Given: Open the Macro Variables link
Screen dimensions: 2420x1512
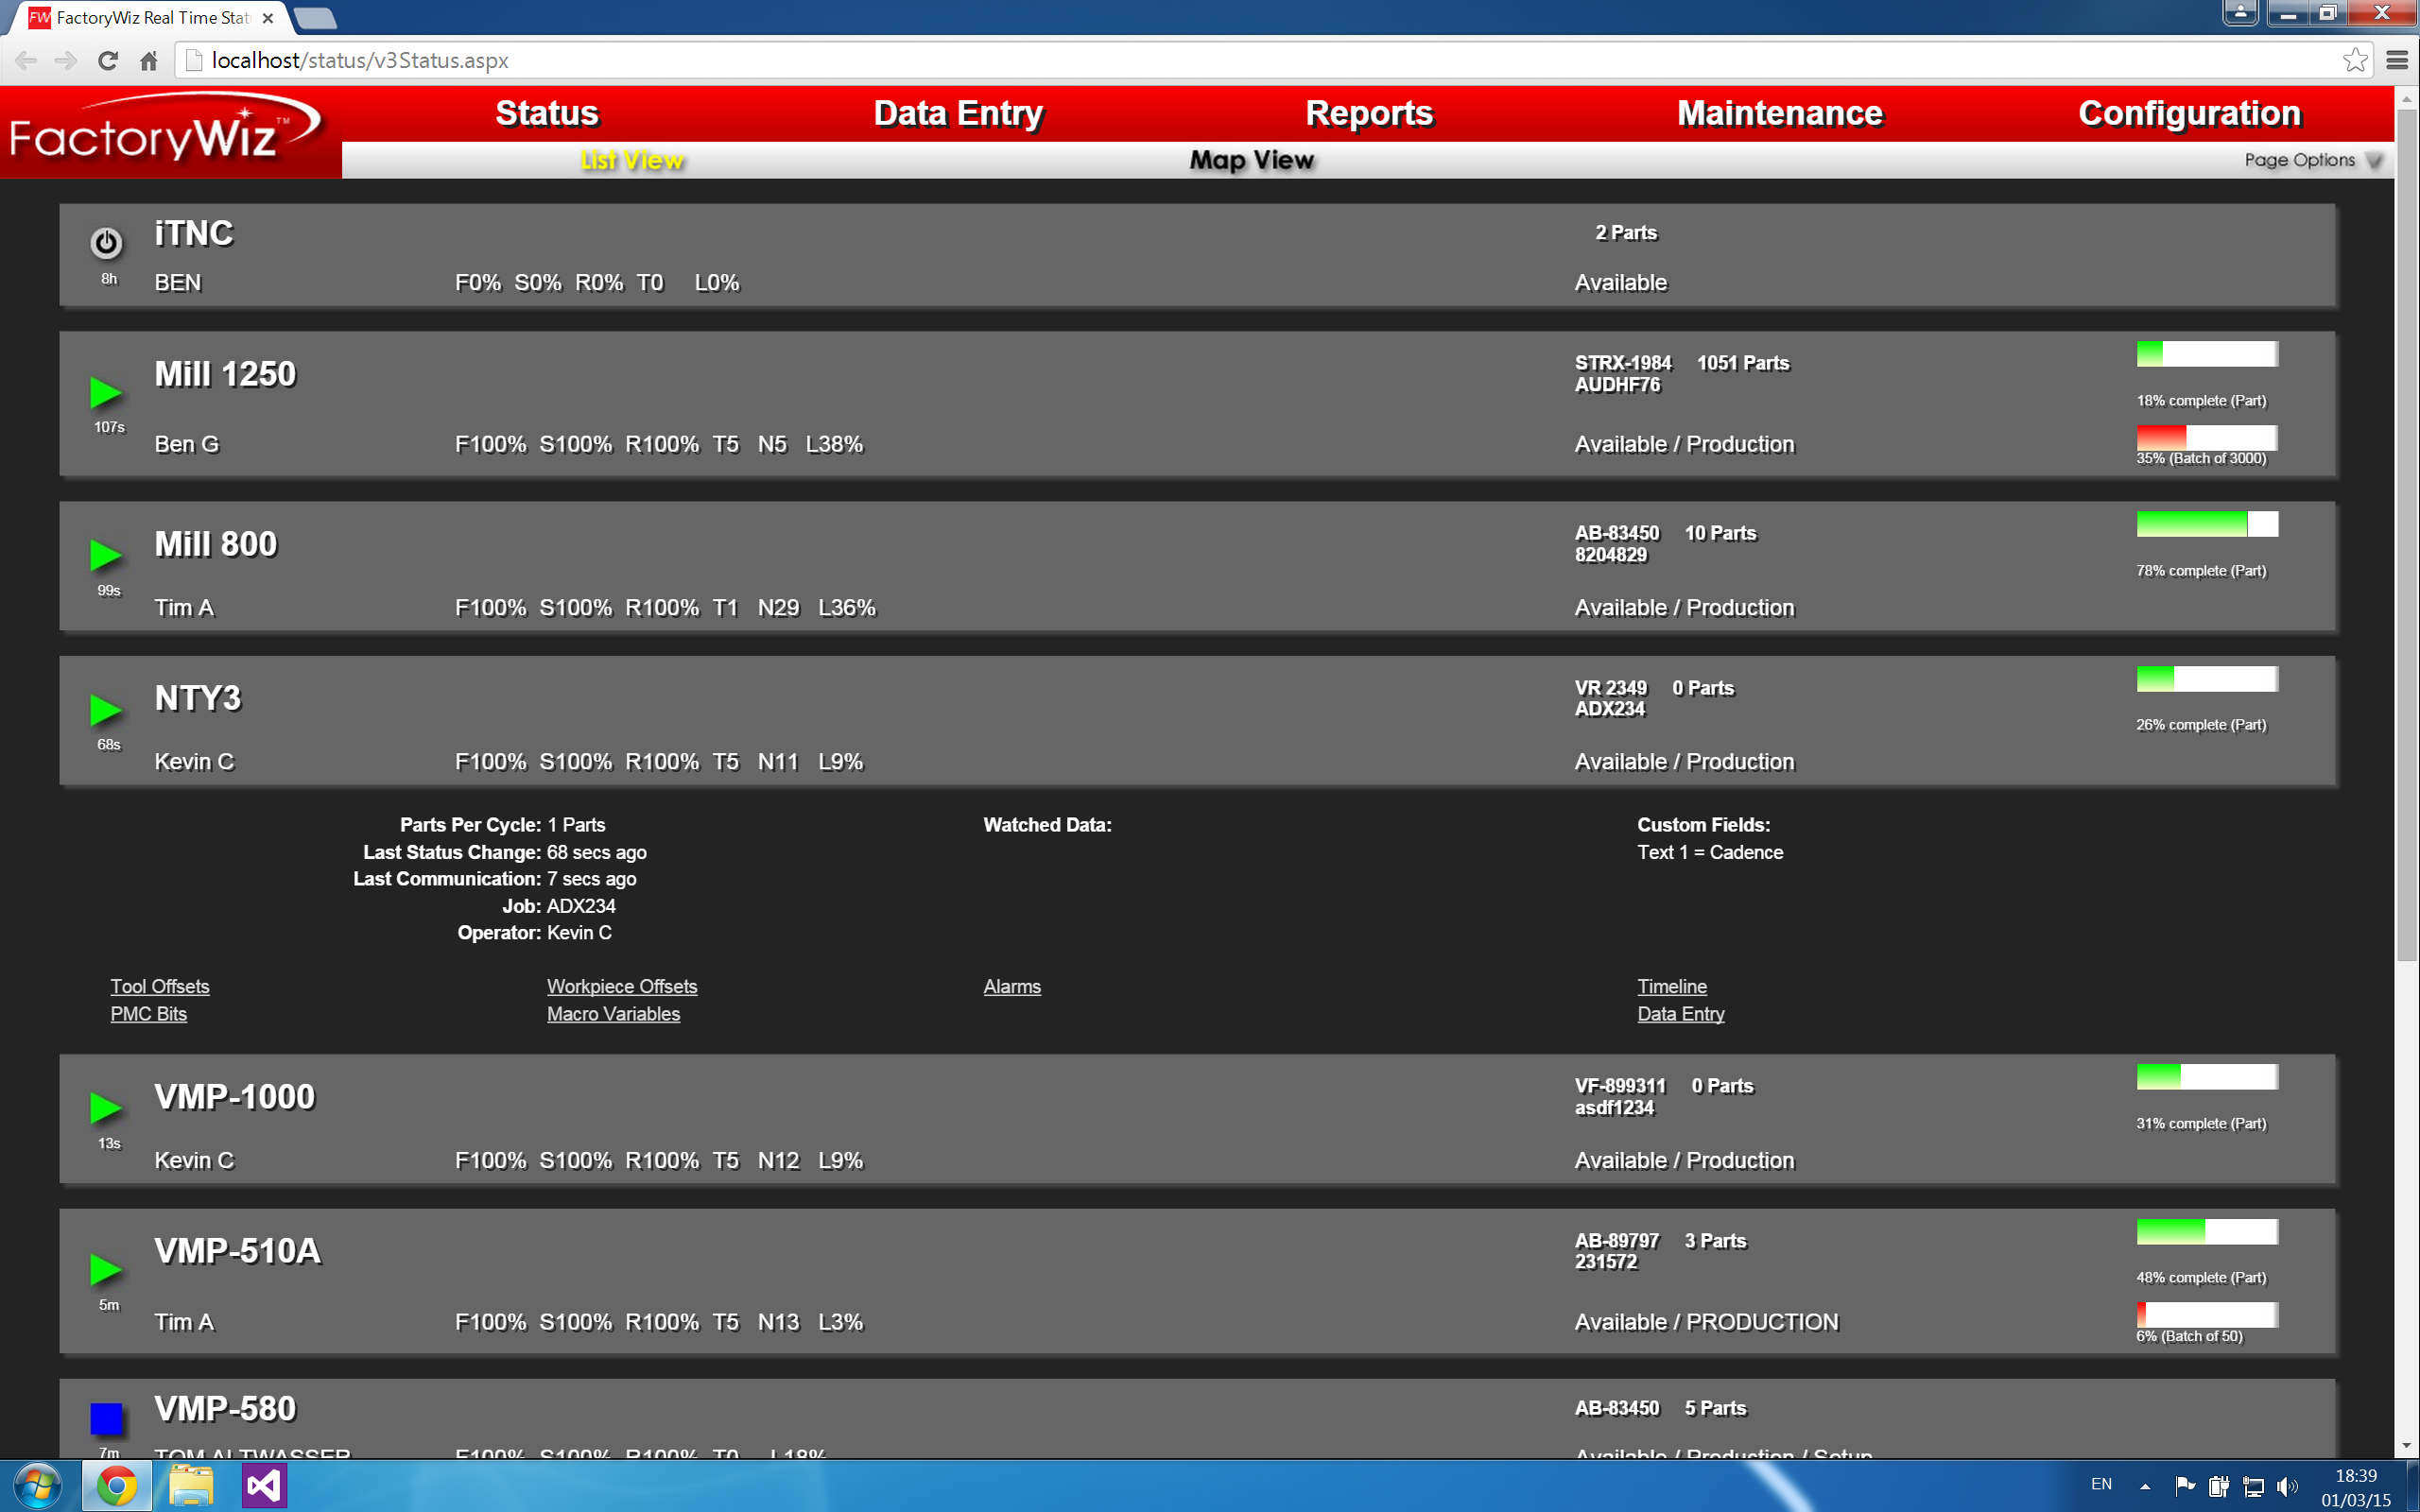Looking at the screenshot, I should click(613, 1014).
